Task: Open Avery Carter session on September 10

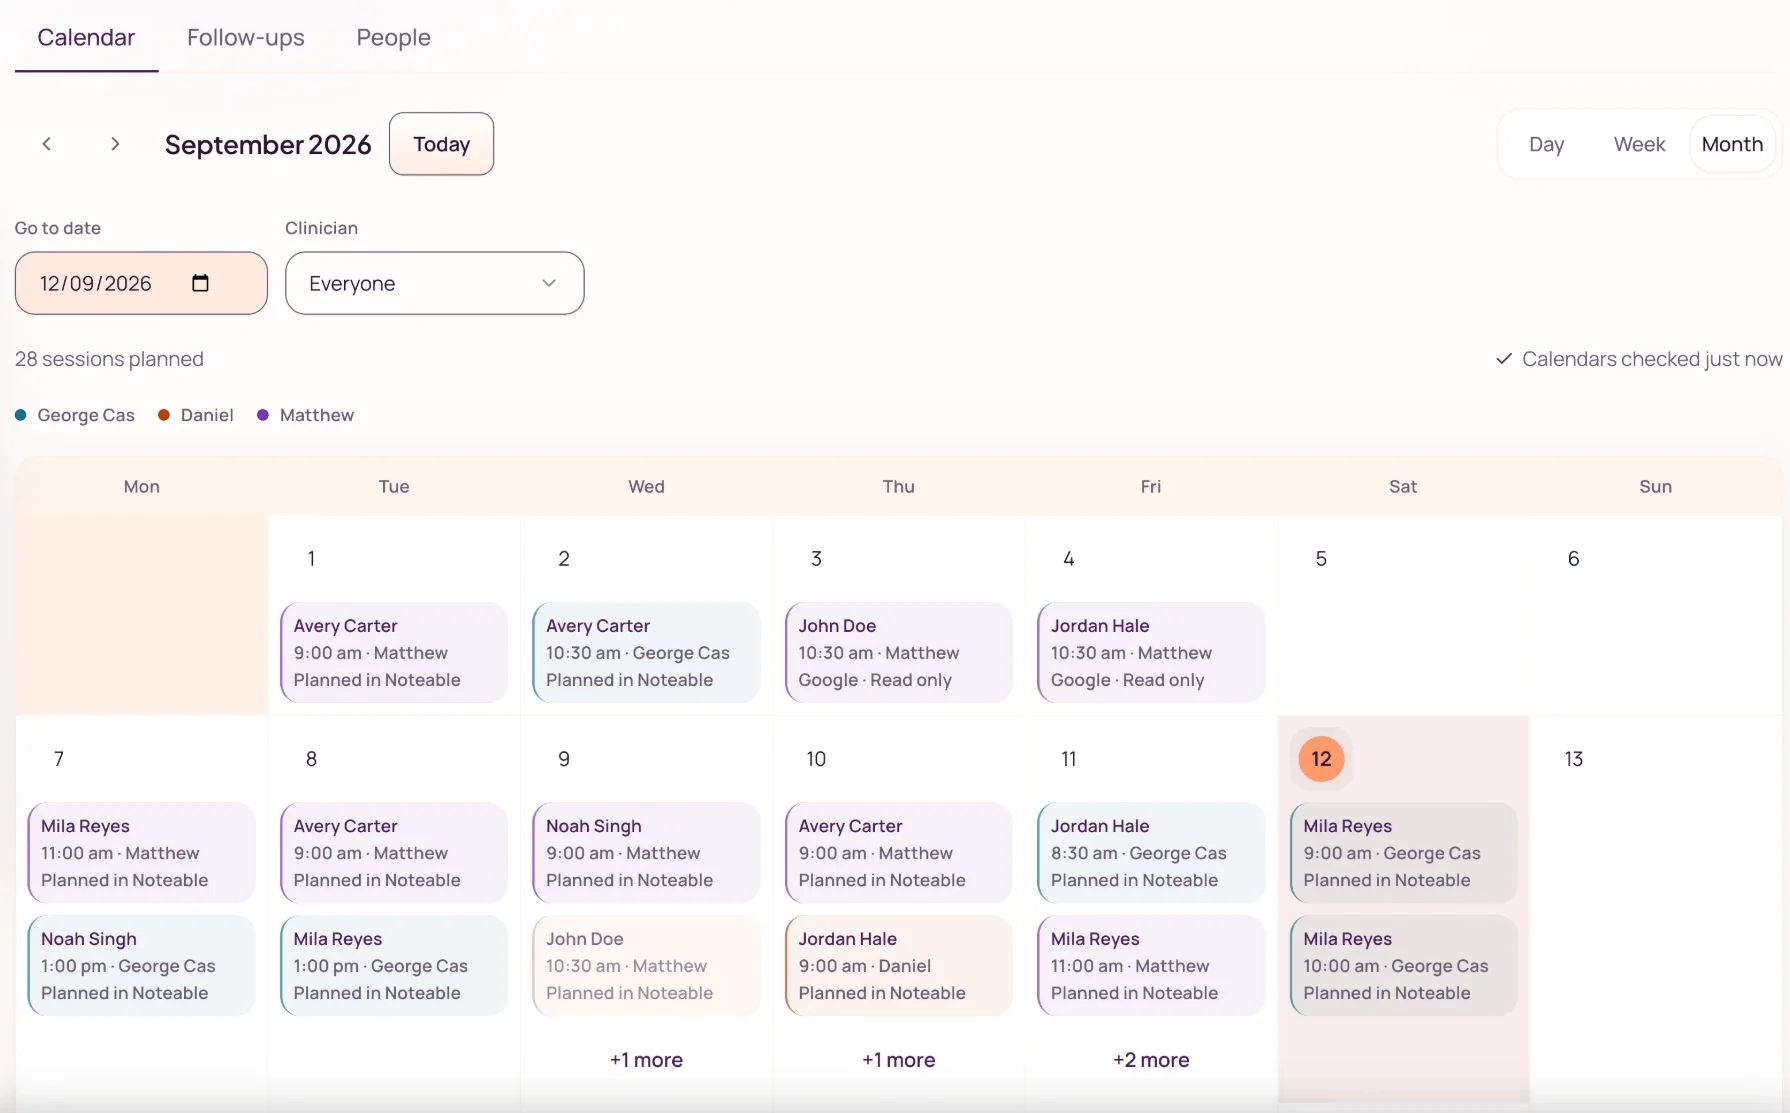Action: 899,853
